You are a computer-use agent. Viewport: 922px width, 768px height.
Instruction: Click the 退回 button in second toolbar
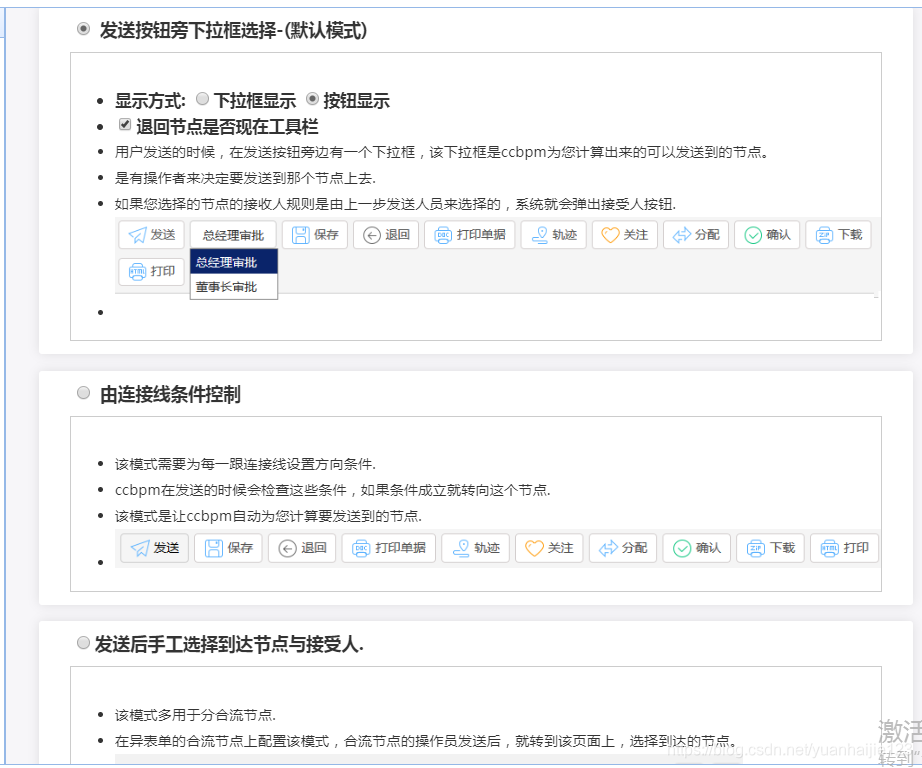tap(301, 547)
